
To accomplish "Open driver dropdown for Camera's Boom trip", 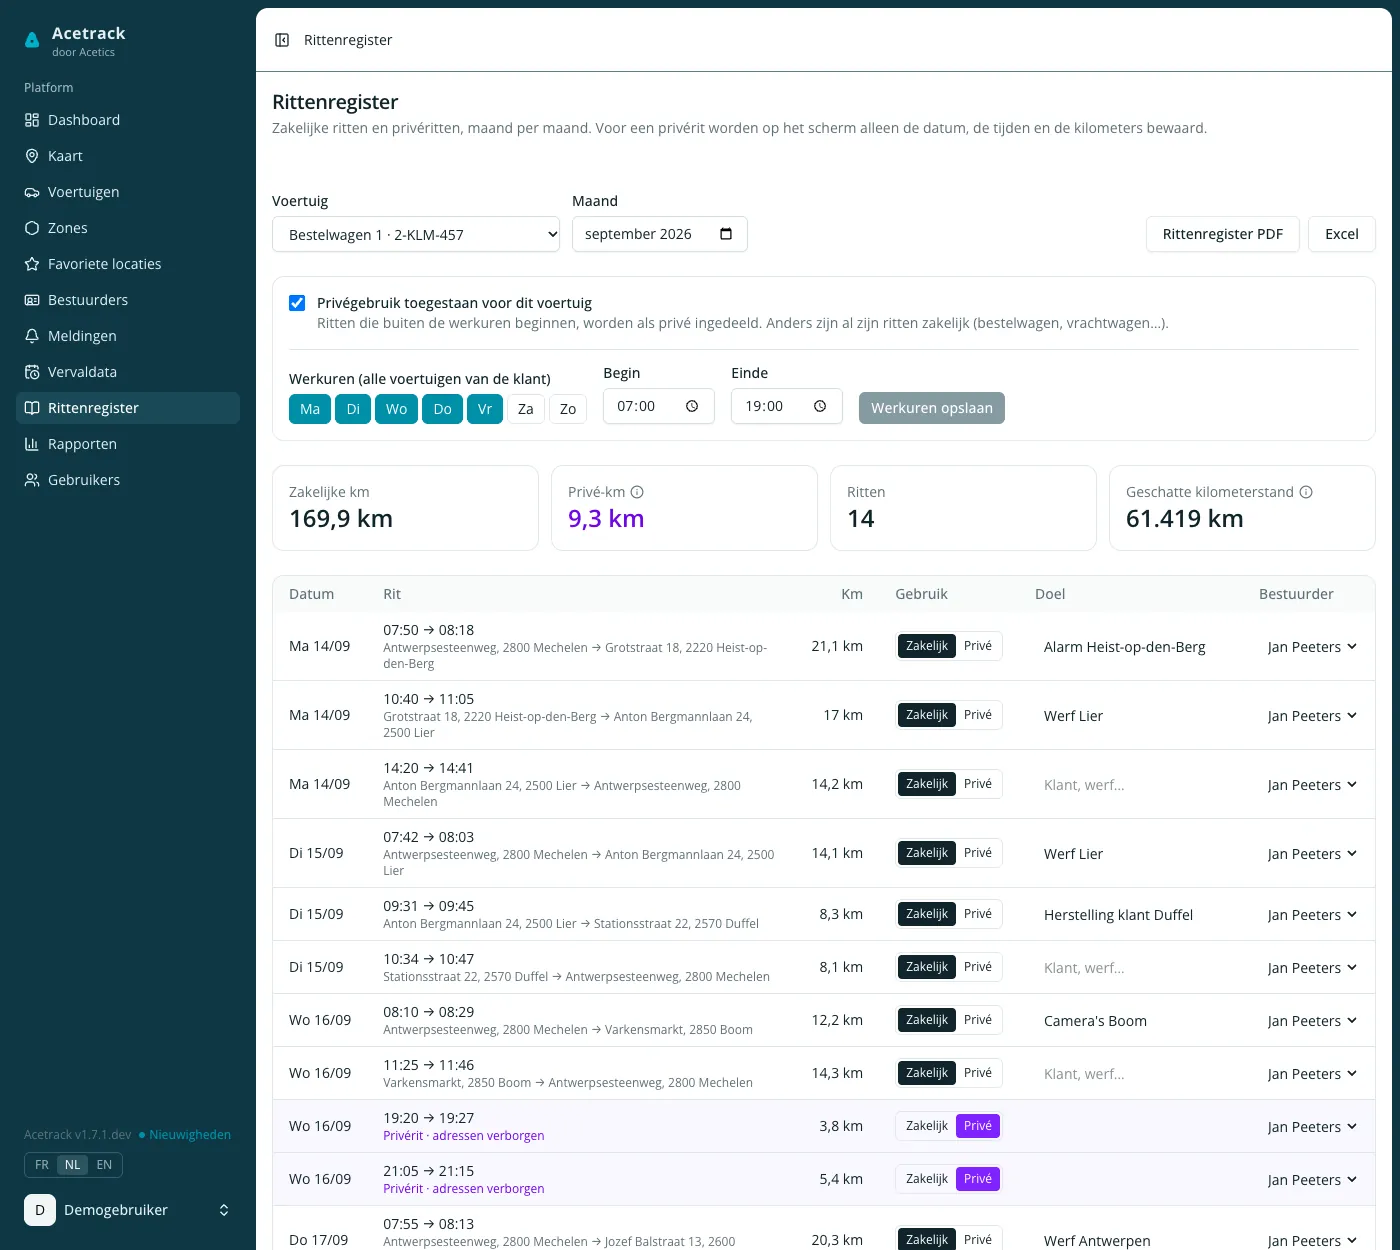I will click(1312, 1021).
